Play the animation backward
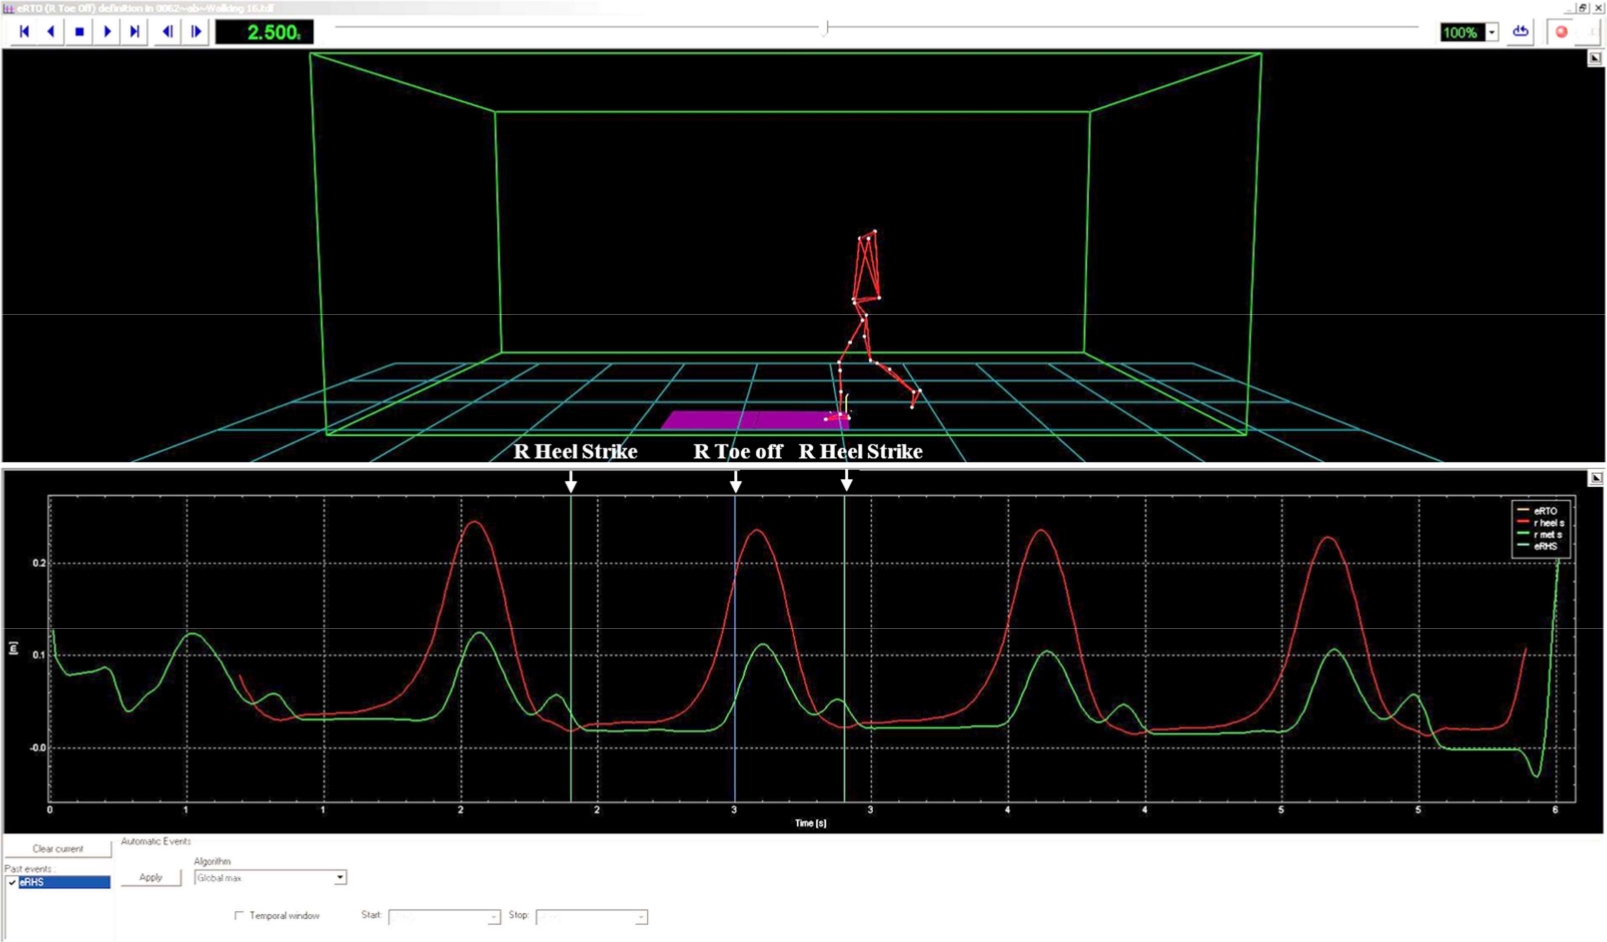Viewport: 1607px width, 942px height. [x=51, y=32]
